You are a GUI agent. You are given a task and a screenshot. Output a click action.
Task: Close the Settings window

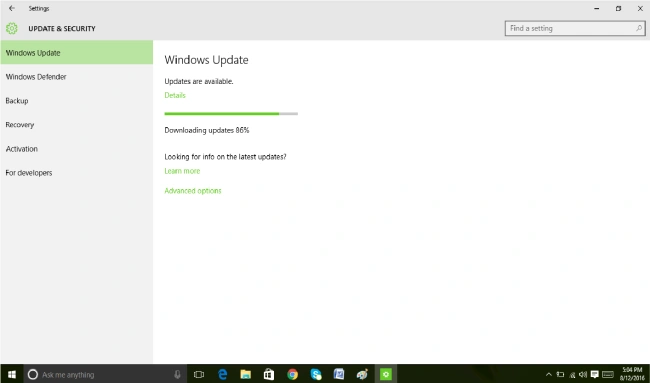(x=640, y=8)
